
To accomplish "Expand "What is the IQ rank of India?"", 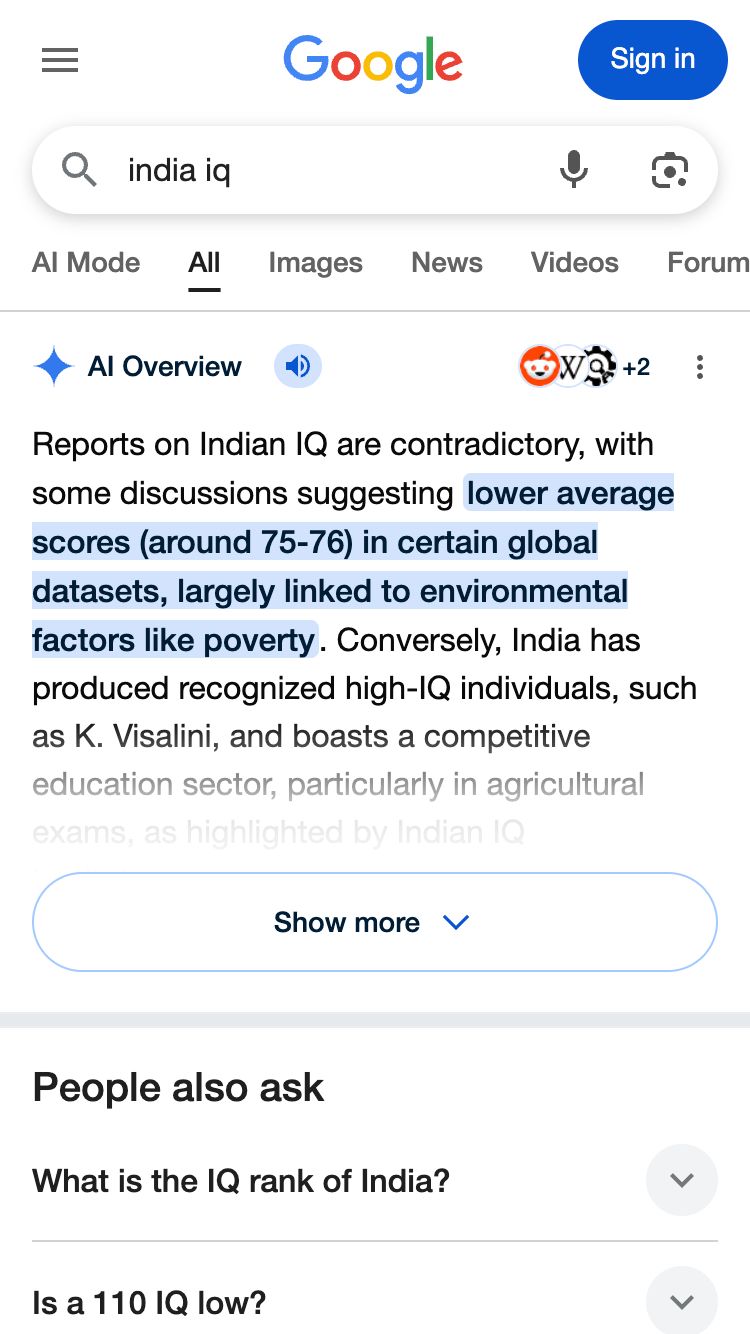I will 681,1180.
